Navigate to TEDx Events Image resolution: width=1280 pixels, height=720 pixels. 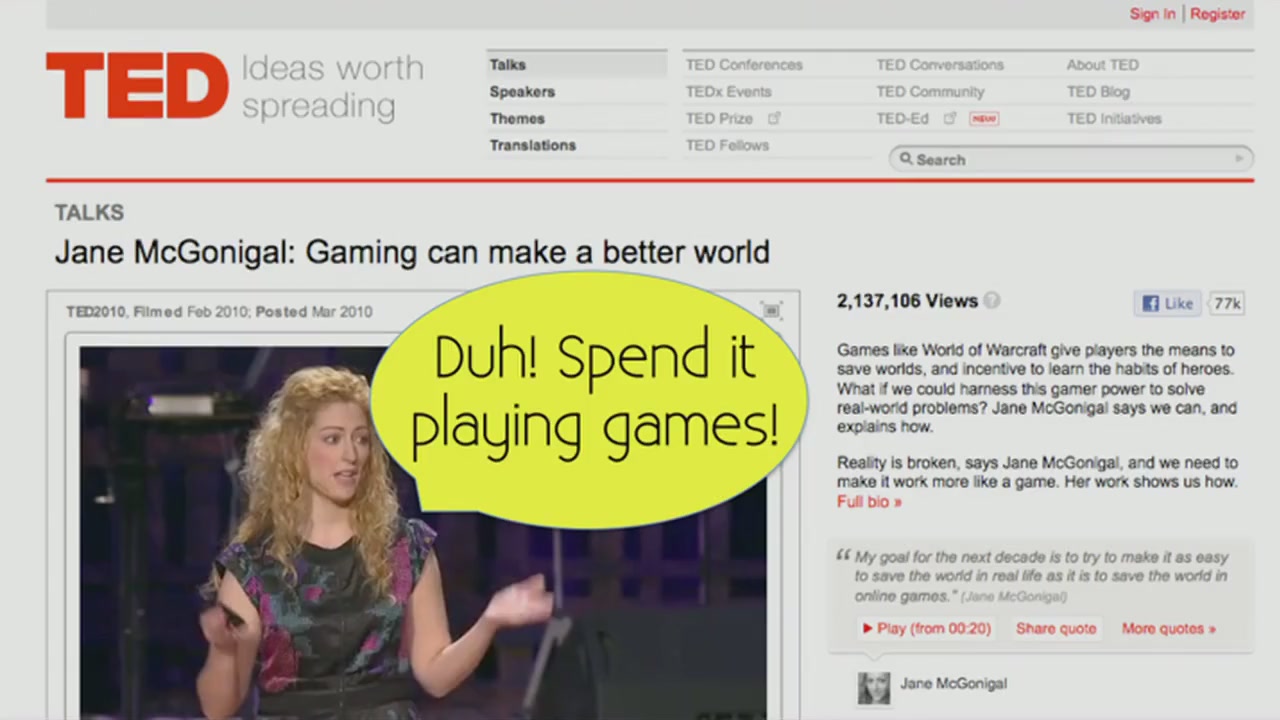pos(728,91)
